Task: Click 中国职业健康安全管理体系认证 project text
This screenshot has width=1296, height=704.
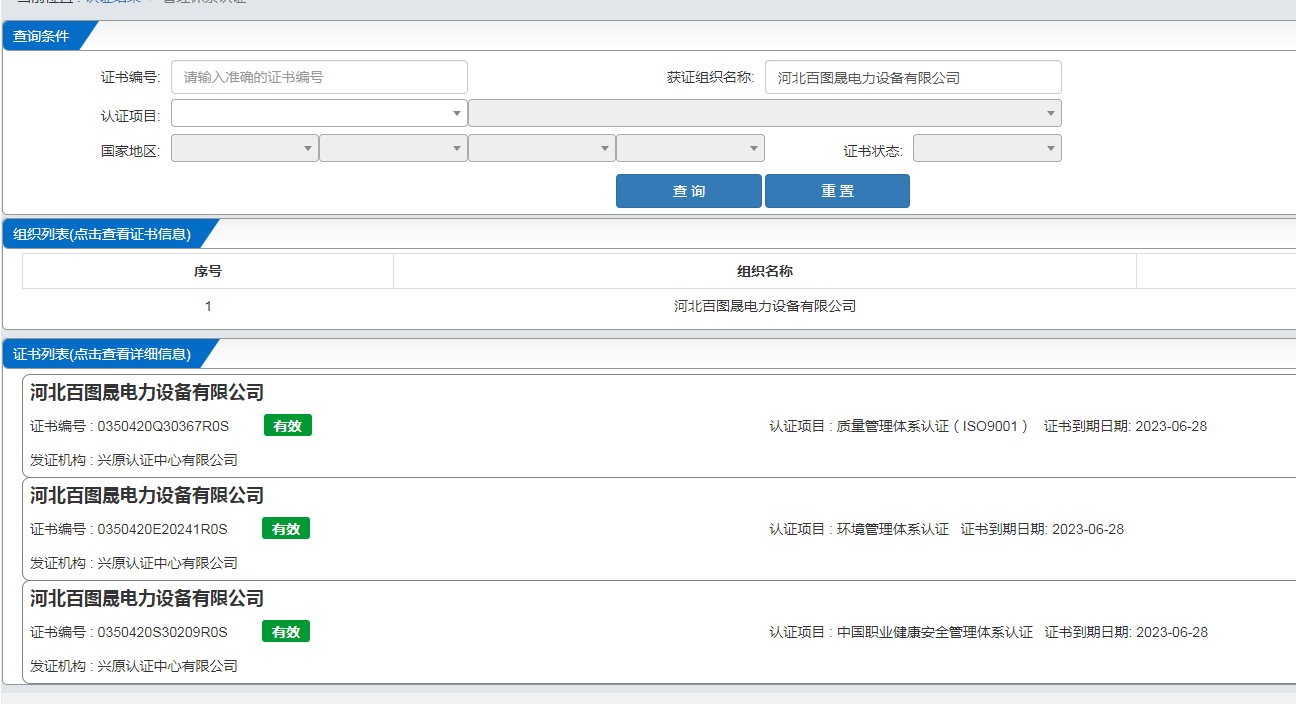Action: point(935,632)
